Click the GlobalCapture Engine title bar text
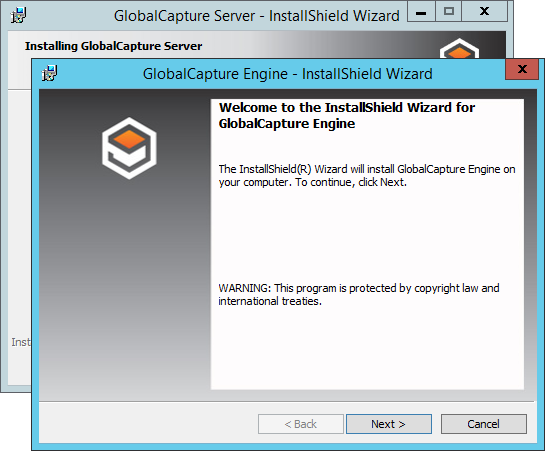This screenshot has height=451, width=545. [x=287, y=74]
